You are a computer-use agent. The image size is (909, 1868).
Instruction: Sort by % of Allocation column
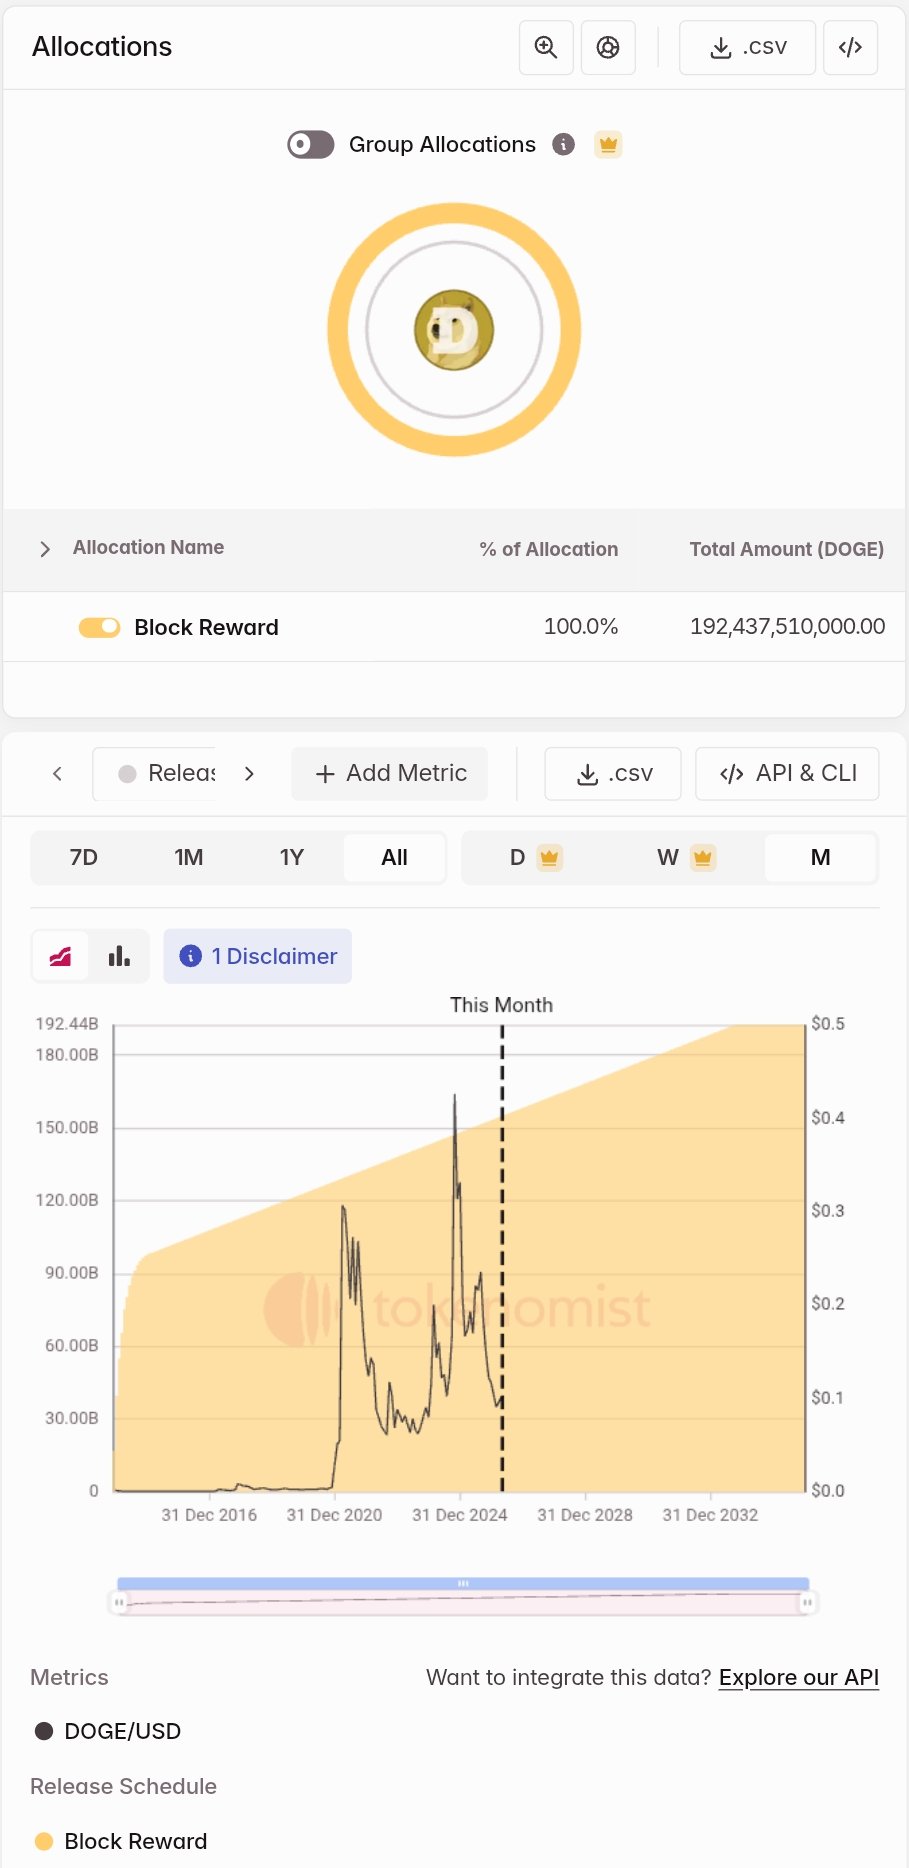click(549, 549)
